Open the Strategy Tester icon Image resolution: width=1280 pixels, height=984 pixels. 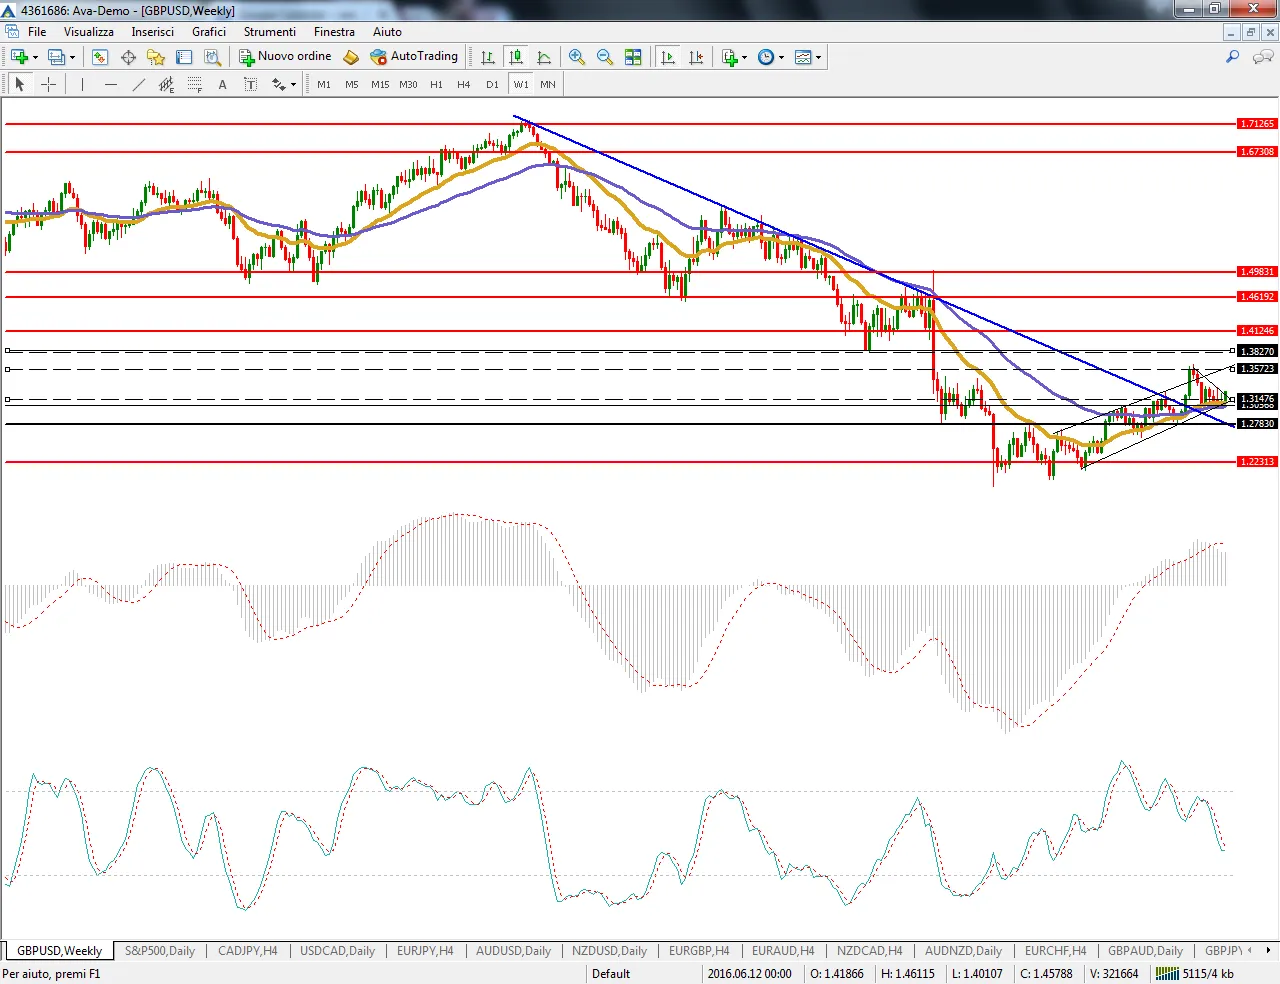click(212, 57)
